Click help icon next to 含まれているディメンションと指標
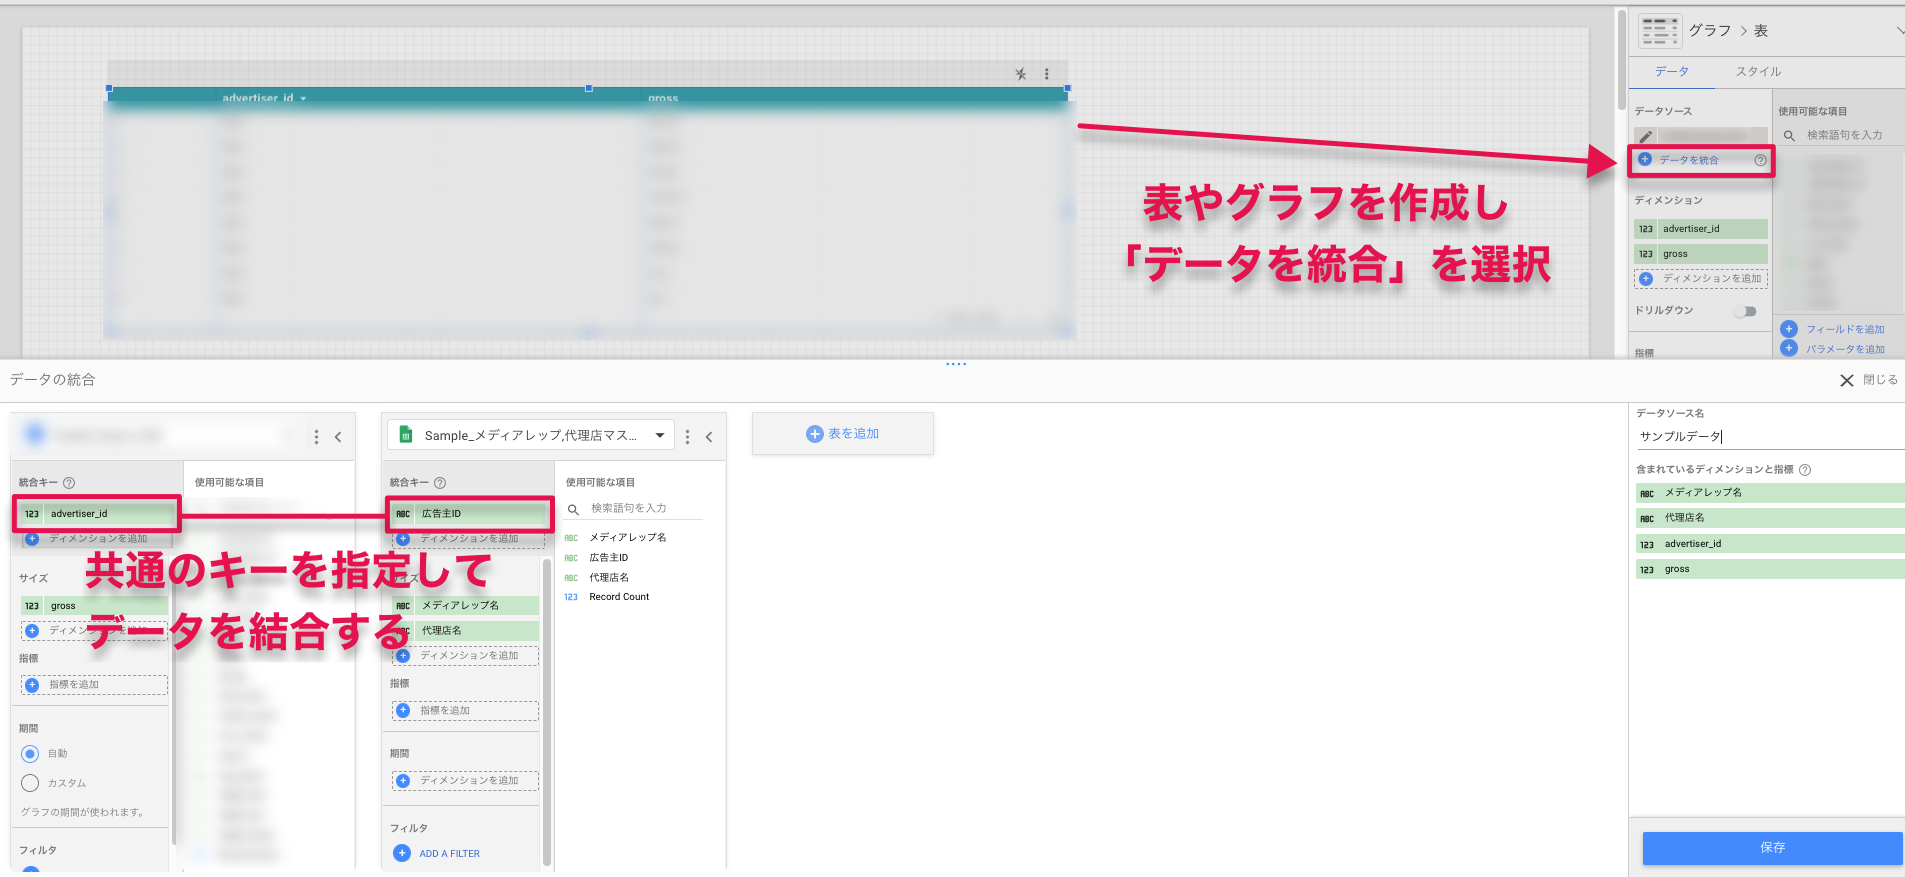1905x877 pixels. point(1805,470)
